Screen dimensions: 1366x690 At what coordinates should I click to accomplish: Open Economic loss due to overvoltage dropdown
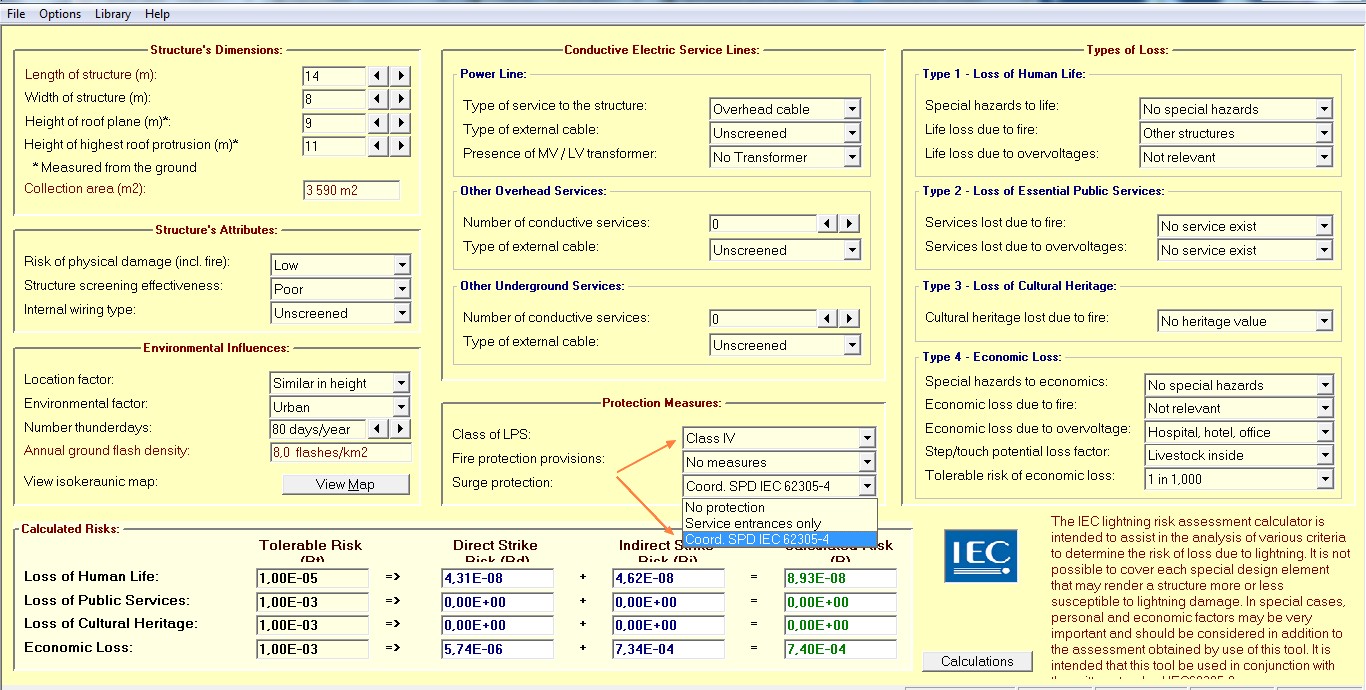(1324, 432)
